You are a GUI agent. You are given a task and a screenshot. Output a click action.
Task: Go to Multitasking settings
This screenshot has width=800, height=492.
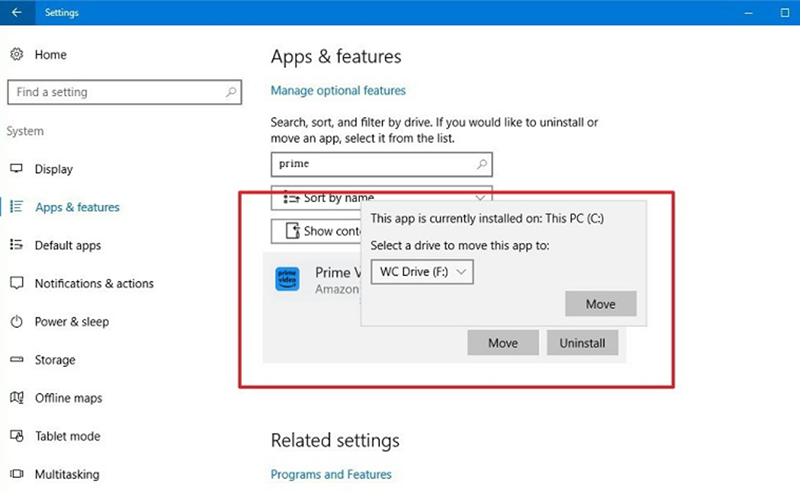[x=67, y=474]
